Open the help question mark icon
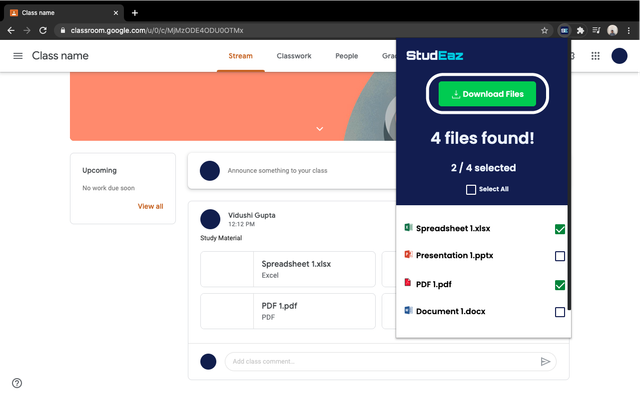Screen dimensions: 640x400 pyautogui.click(x=17, y=383)
